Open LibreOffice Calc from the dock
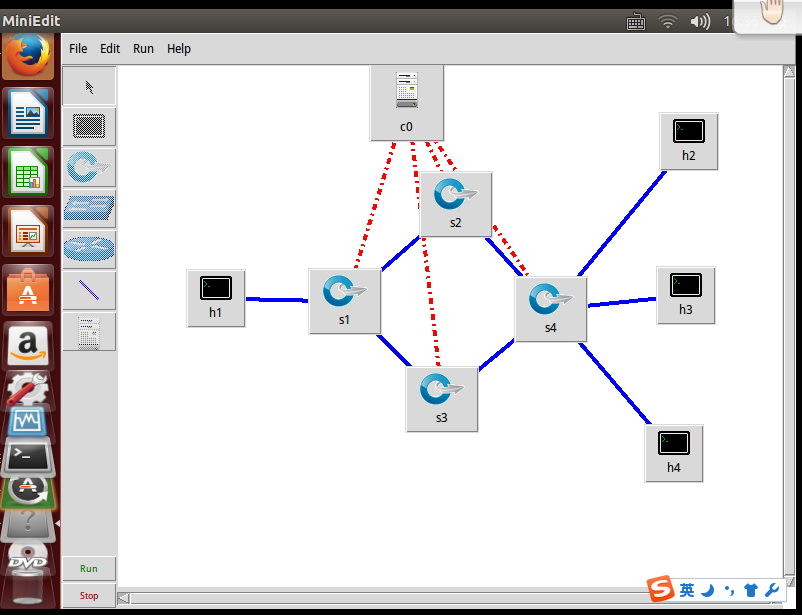The width and height of the screenshot is (802, 615). tap(28, 172)
